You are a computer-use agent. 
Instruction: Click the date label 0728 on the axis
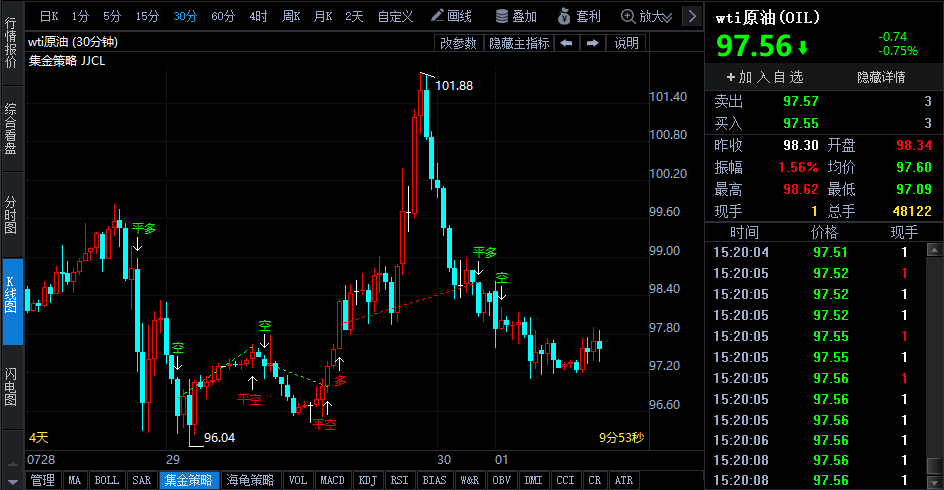pos(41,459)
